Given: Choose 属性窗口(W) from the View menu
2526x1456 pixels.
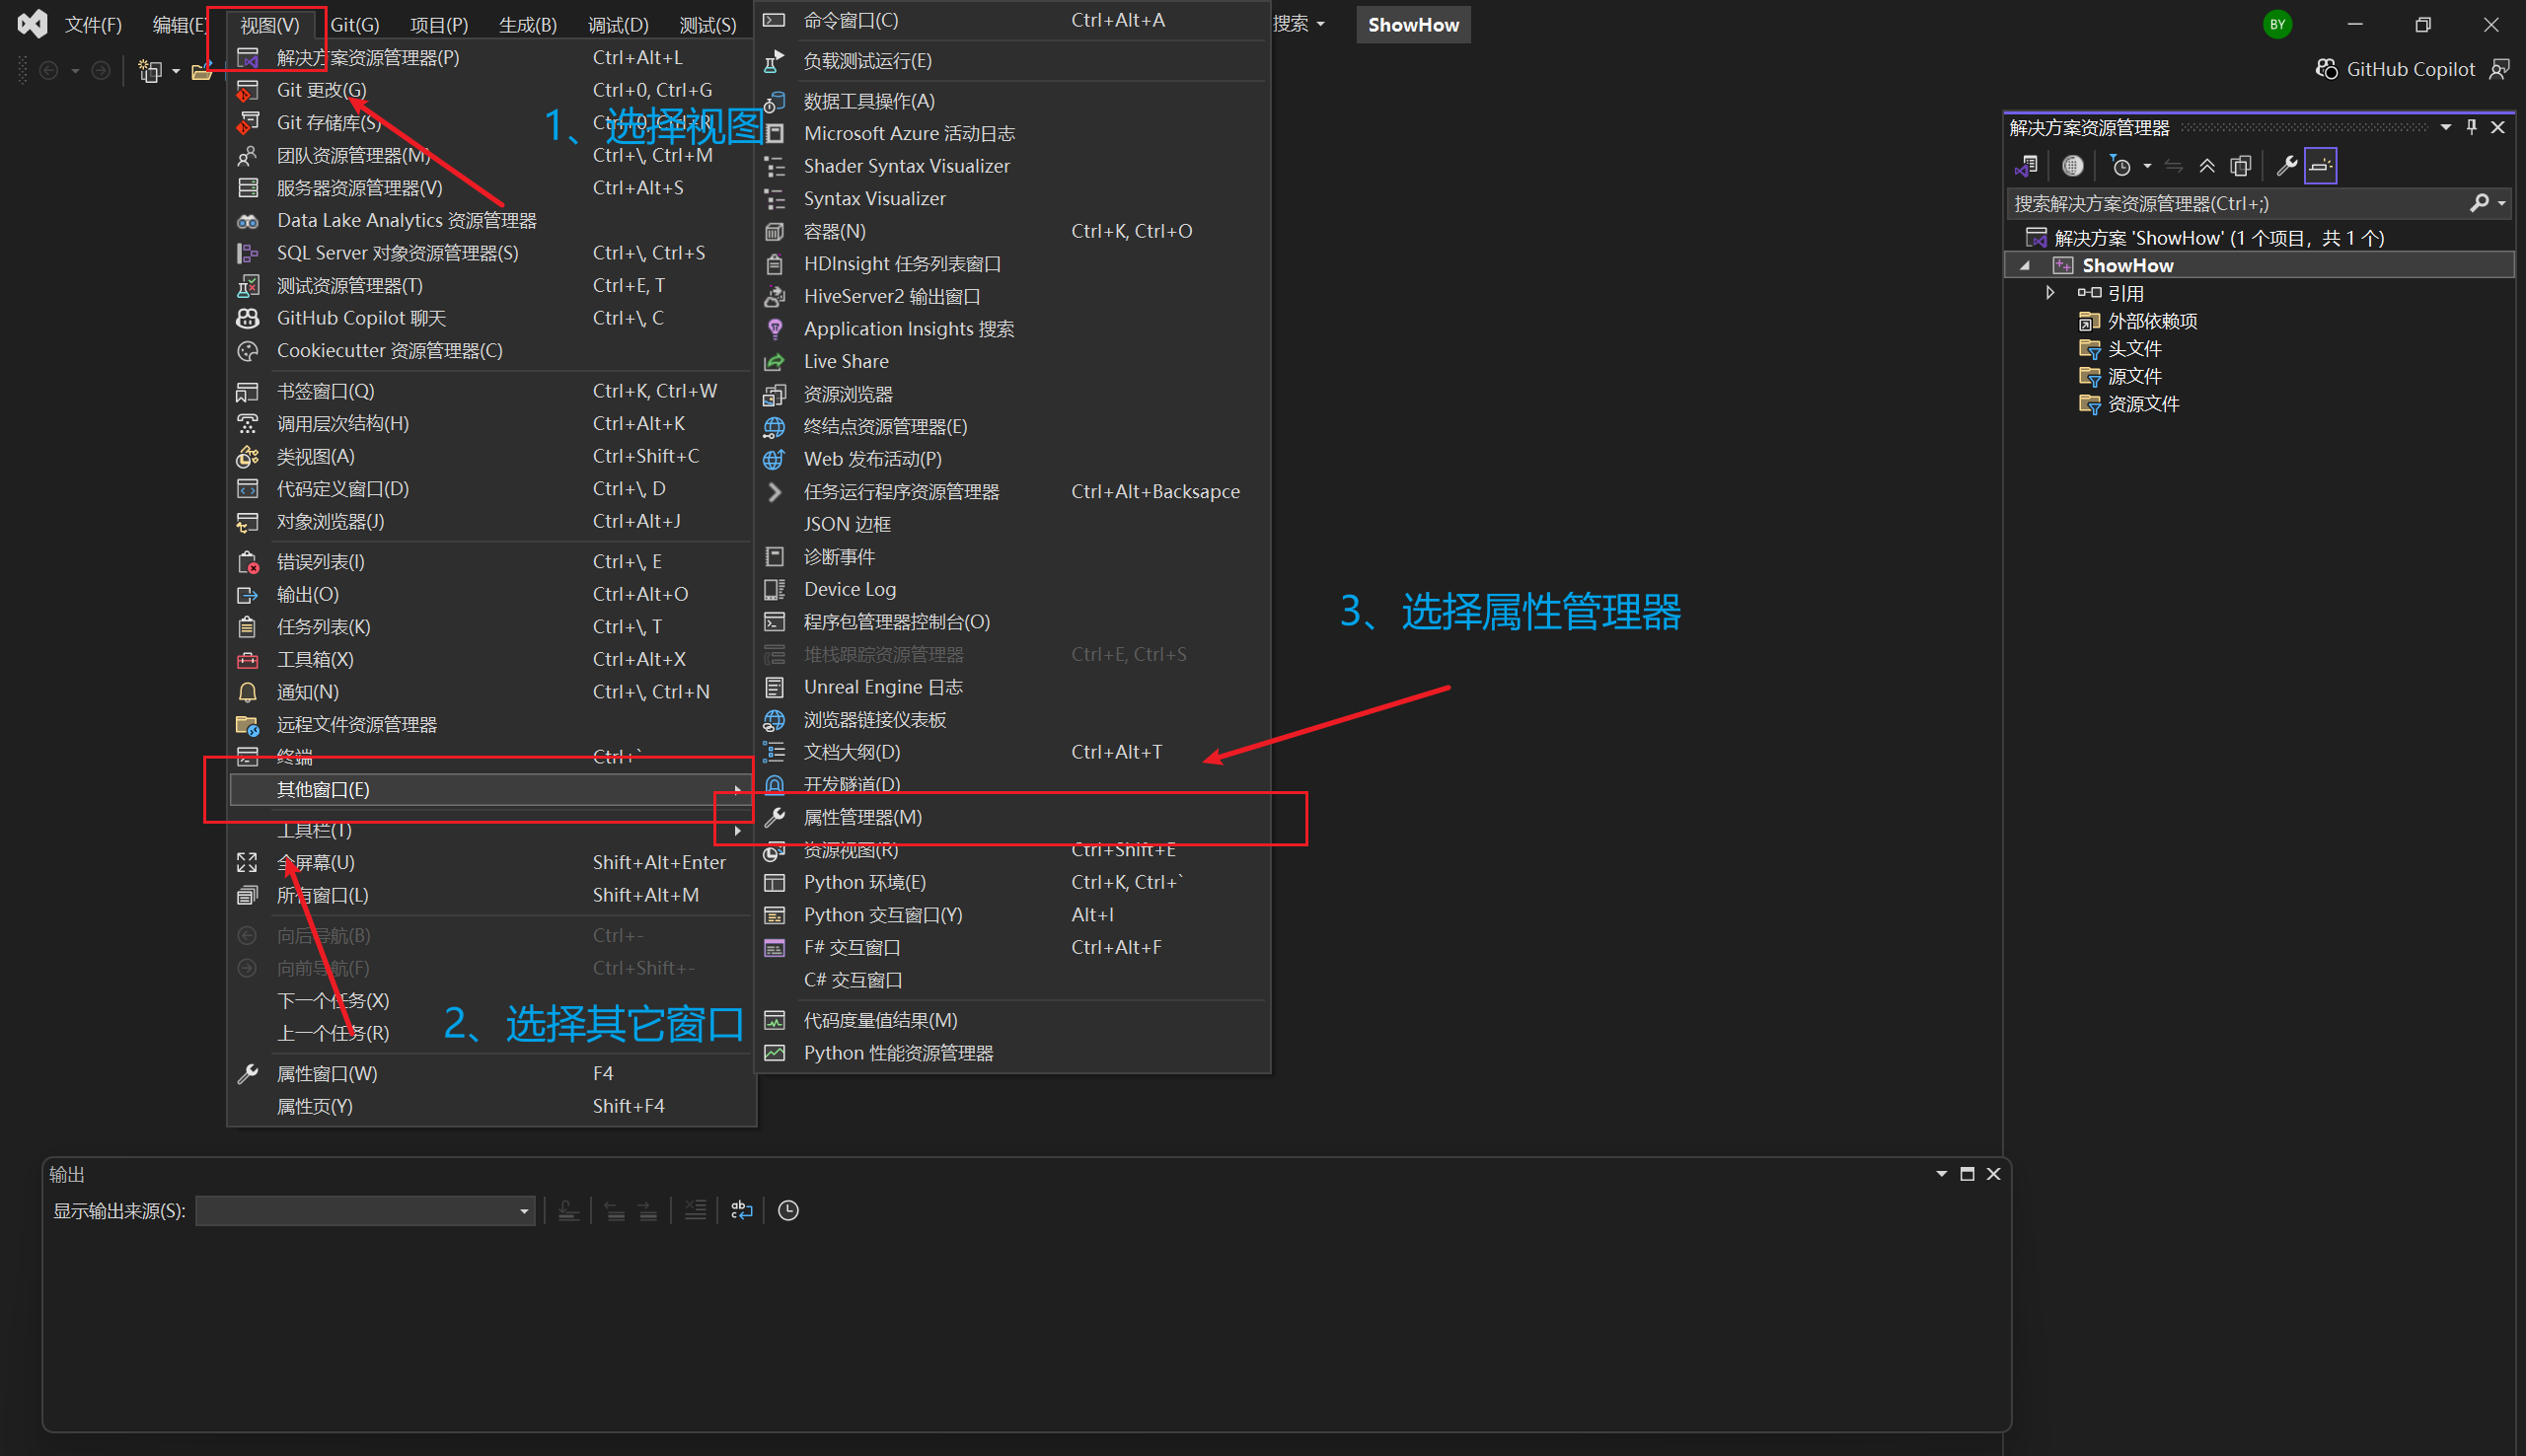Looking at the screenshot, I should tap(491, 1074).
